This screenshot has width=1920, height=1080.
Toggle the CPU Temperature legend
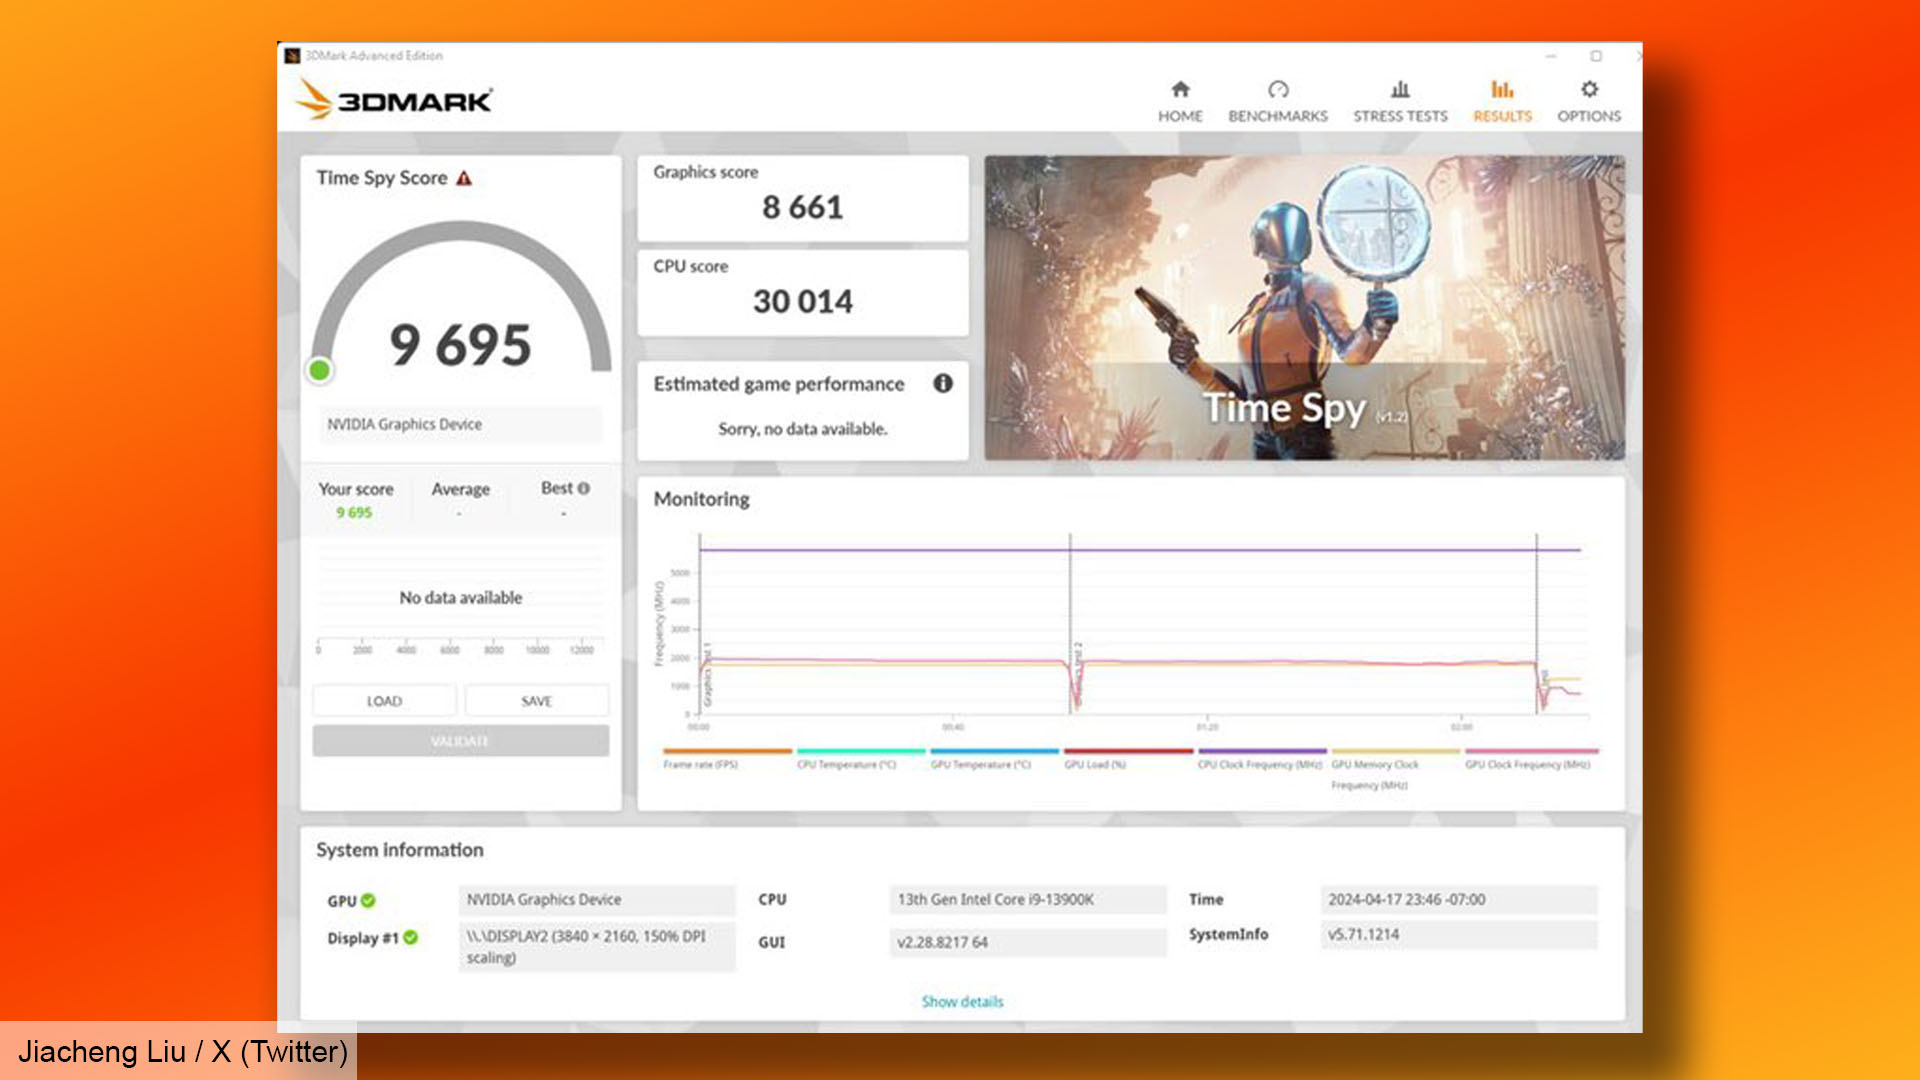pos(860,759)
